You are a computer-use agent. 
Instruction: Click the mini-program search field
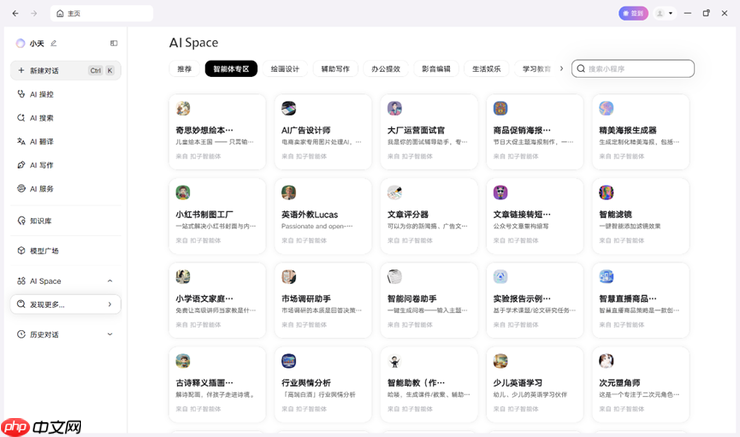tap(633, 69)
